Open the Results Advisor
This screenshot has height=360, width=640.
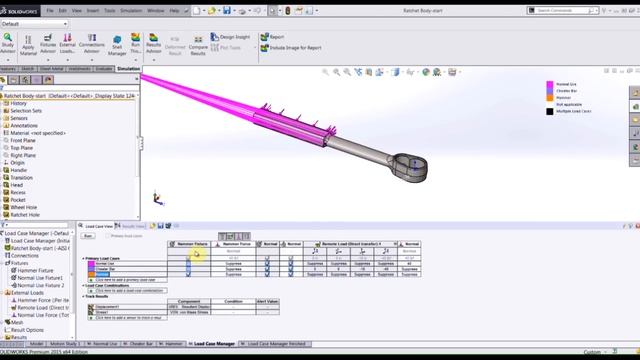pyautogui.click(x=153, y=43)
